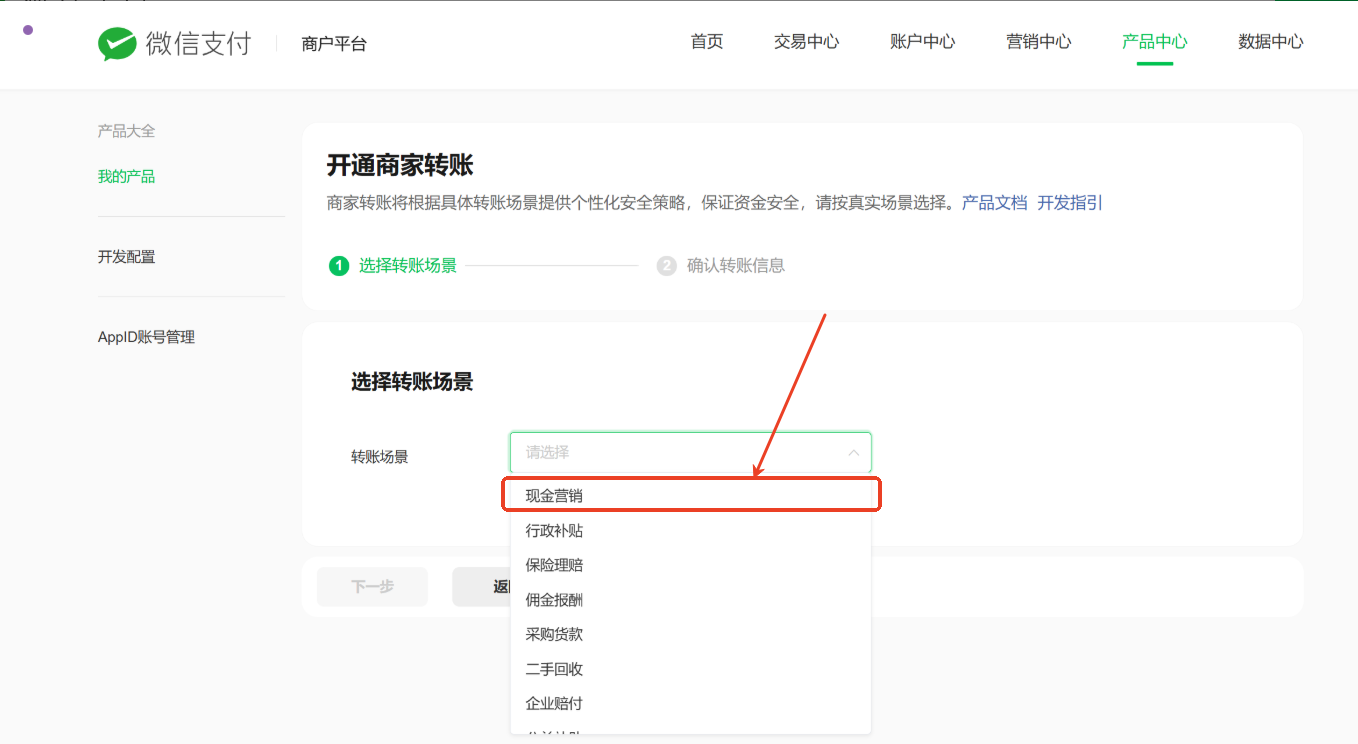The height and width of the screenshot is (744, 1358).
Task: Click step 2 确认转账信息 indicator
Action: [x=721, y=265]
